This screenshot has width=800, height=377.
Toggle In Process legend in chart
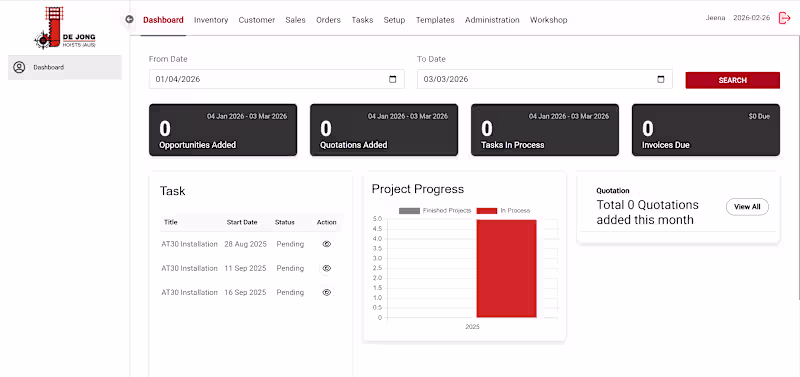click(503, 211)
